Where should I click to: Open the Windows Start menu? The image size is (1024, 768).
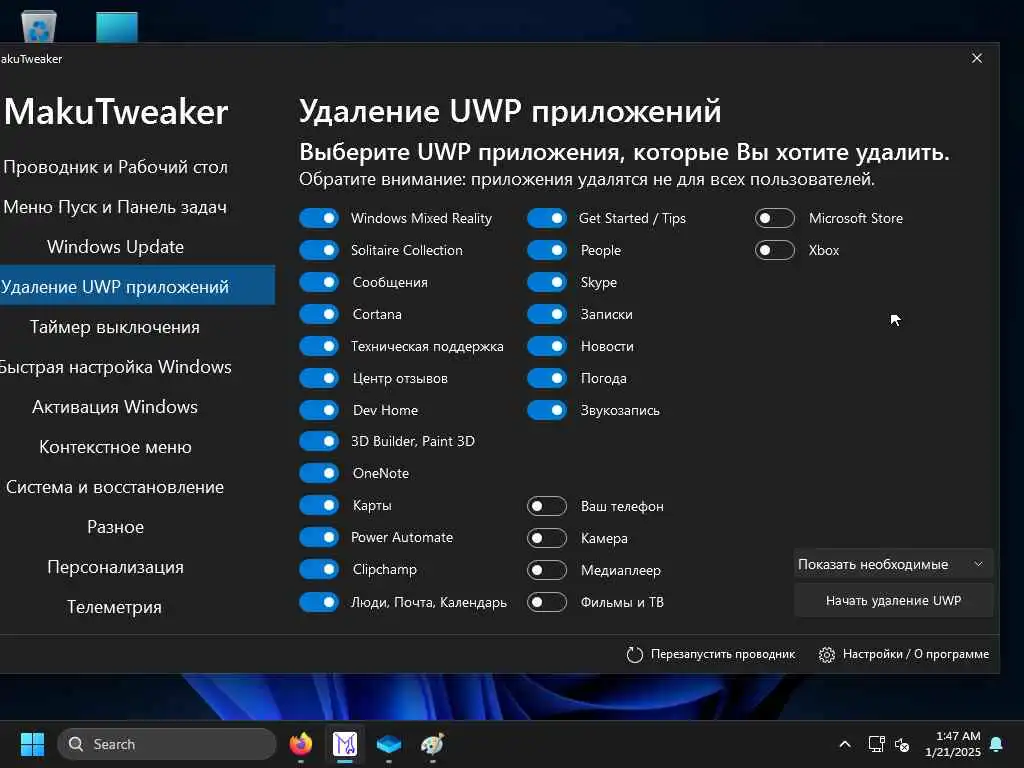[32, 744]
